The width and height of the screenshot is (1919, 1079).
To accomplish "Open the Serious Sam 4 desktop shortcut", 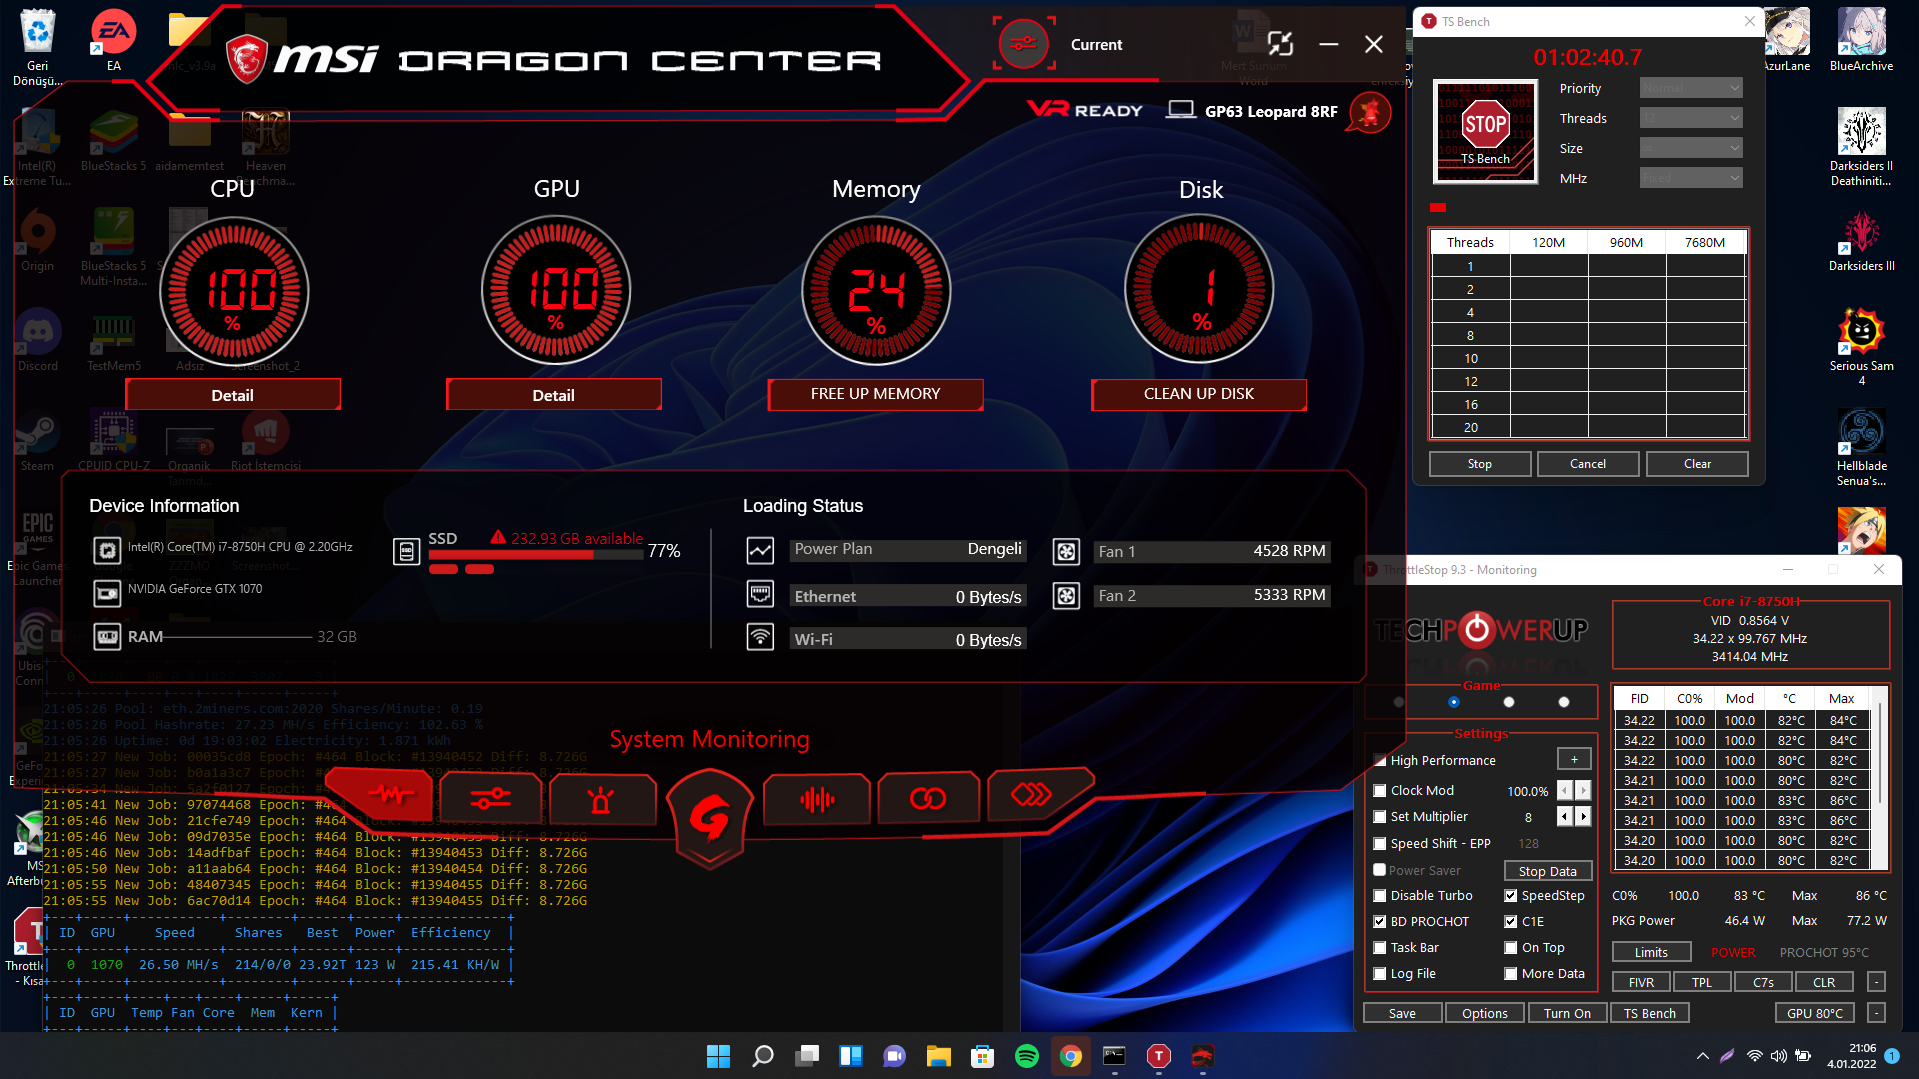I will (1861, 348).
